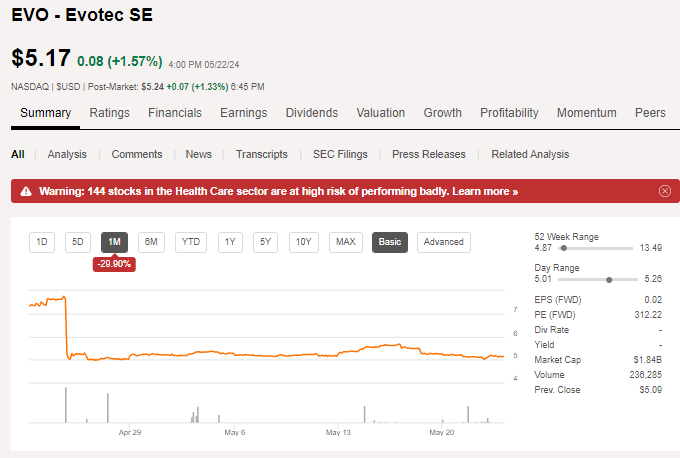This screenshot has height=458, width=680.
Task: Switch to the Advanced chart mode
Action: pyautogui.click(x=443, y=242)
